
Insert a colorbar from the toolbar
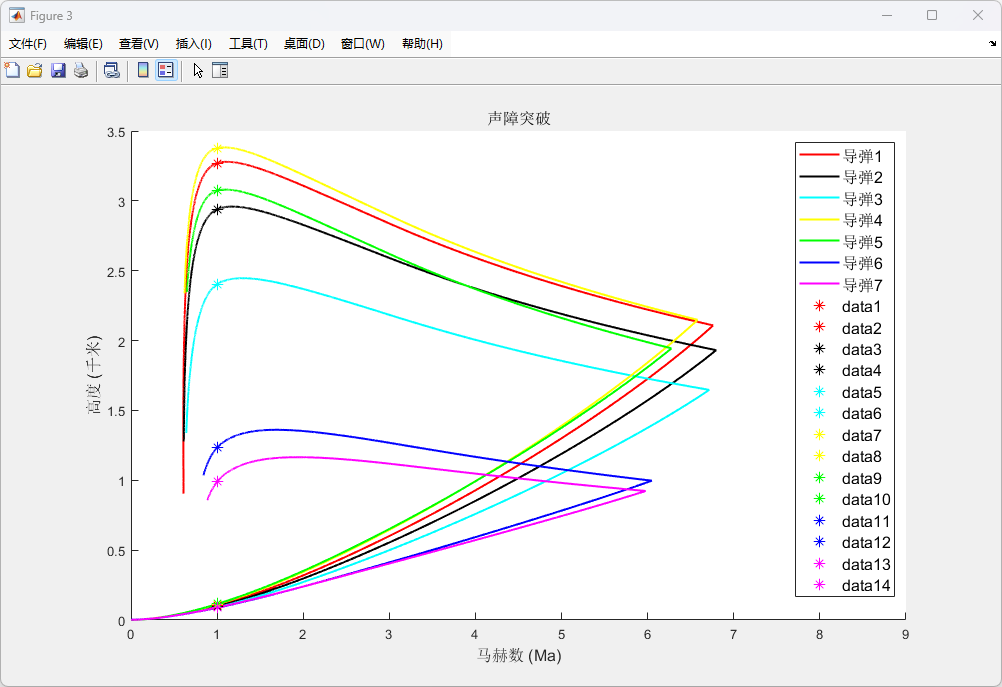[143, 70]
